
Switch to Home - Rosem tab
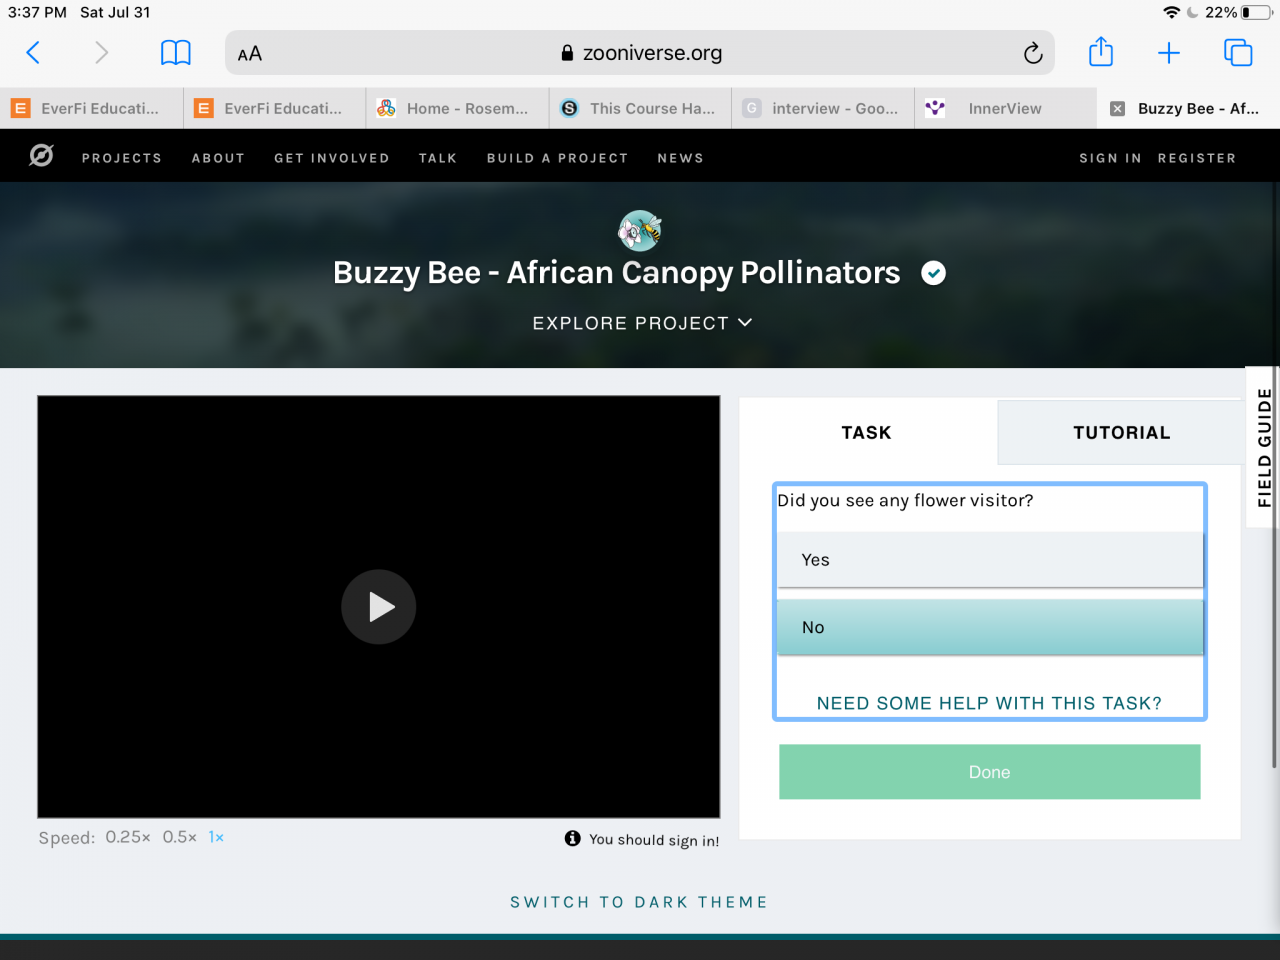(x=457, y=108)
